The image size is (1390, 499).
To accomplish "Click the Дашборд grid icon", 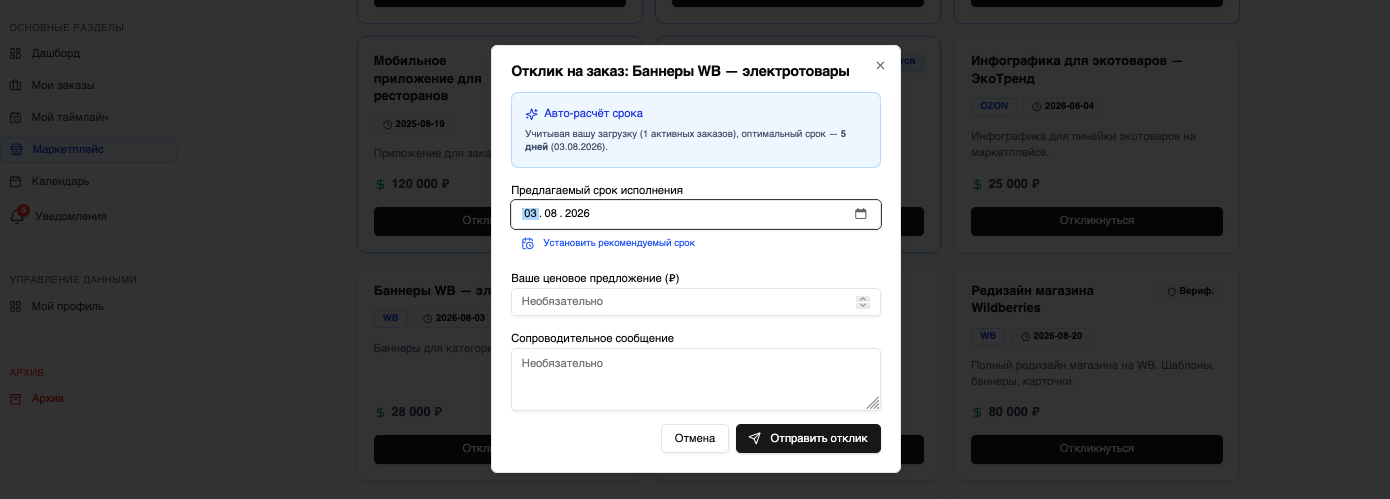I will (15, 53).
